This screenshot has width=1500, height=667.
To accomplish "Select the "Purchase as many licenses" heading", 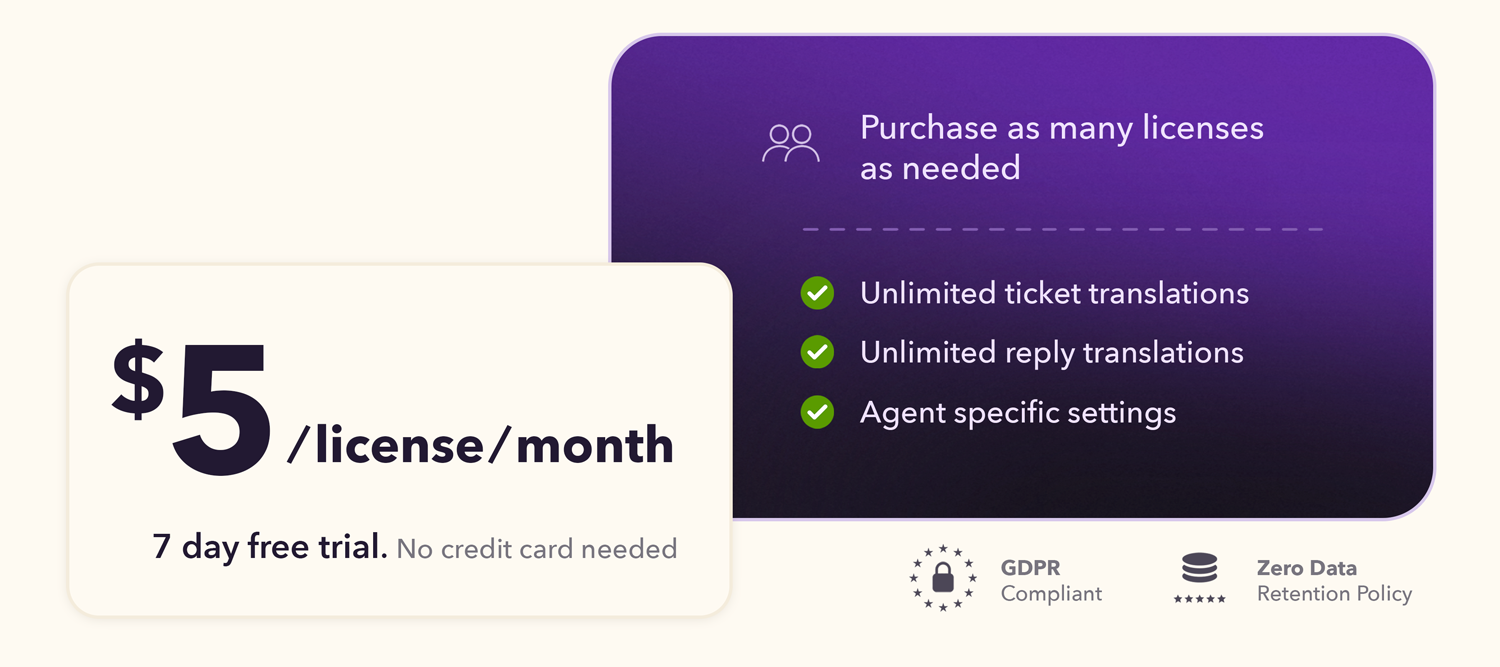I will point(1061,147).
